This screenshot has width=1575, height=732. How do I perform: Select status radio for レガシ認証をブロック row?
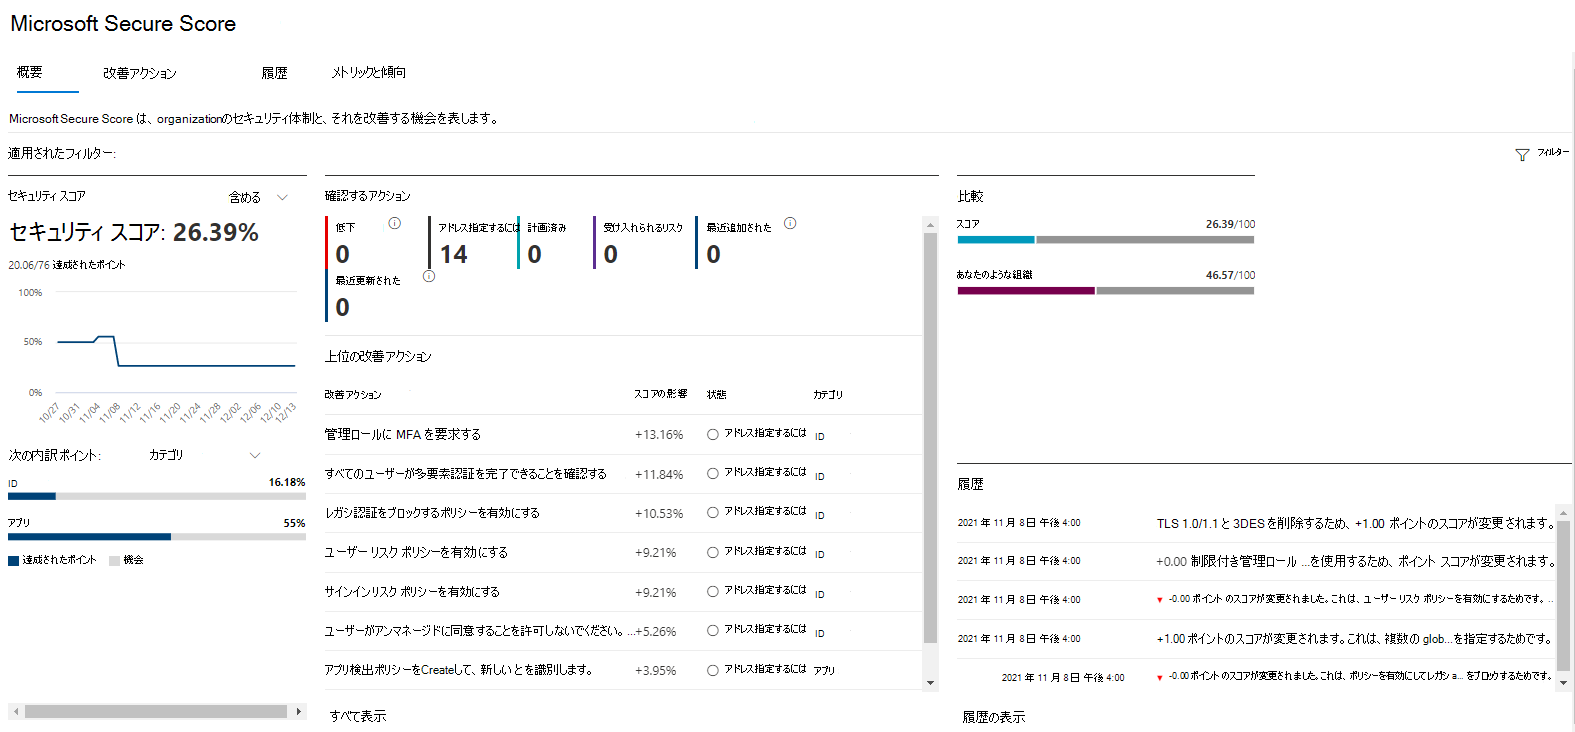[x=713, y=513]
